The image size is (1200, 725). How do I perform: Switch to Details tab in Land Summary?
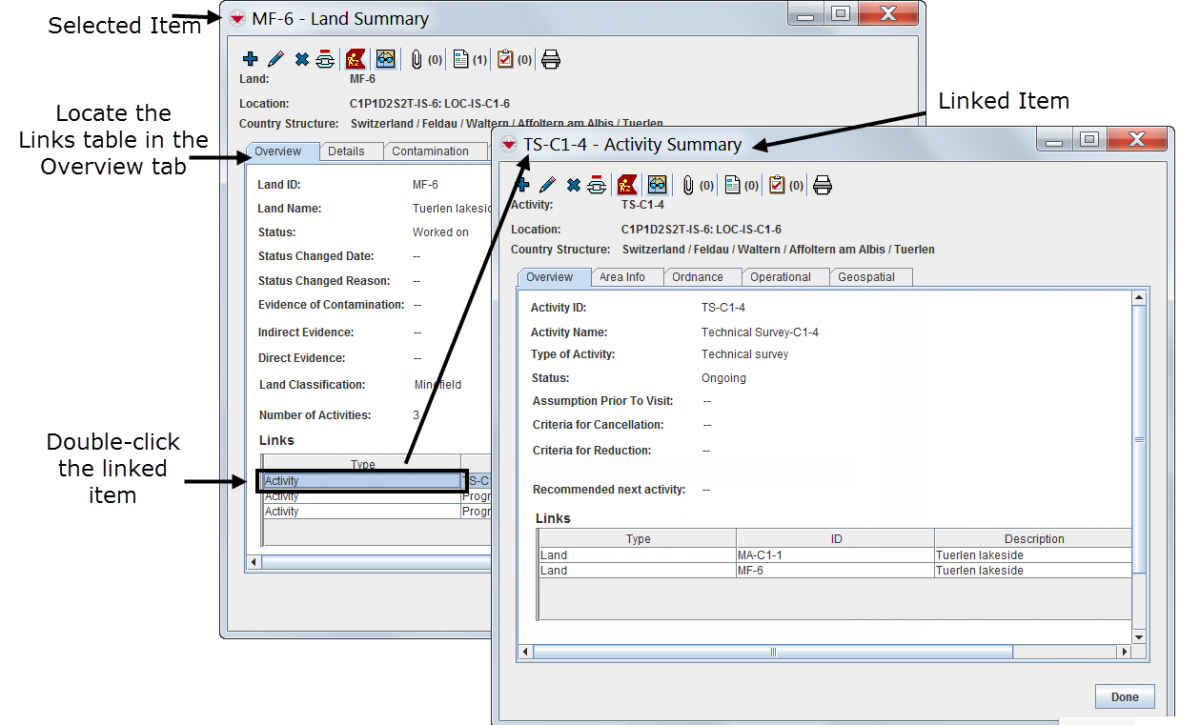[x=346, y=152]
